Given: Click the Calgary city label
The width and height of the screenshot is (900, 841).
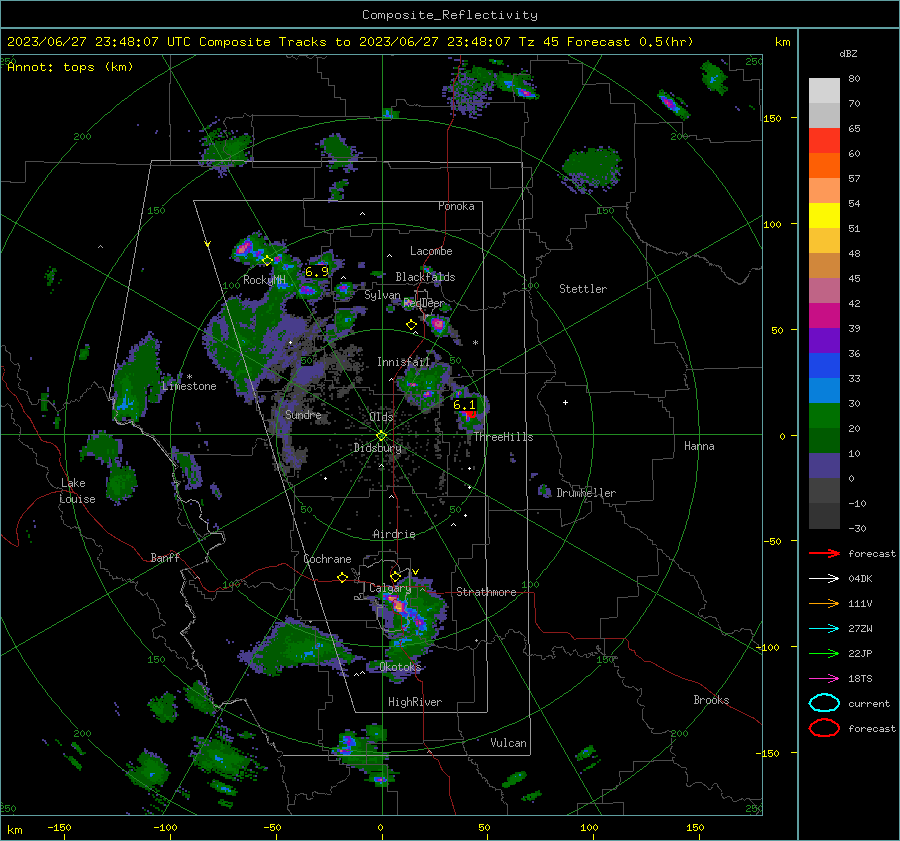Looking at the screenshot, I should pyautogui.click(x=390, y=588).
